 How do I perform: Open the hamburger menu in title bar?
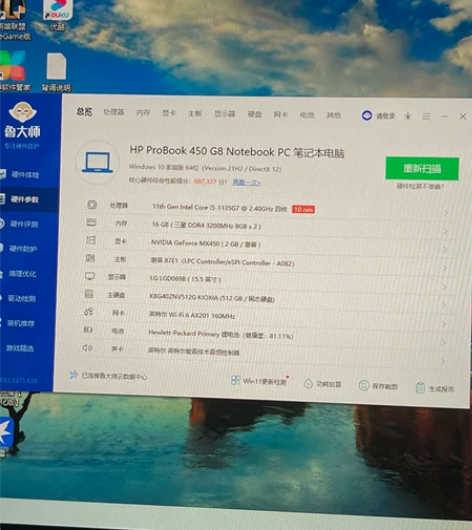point(426,117)
